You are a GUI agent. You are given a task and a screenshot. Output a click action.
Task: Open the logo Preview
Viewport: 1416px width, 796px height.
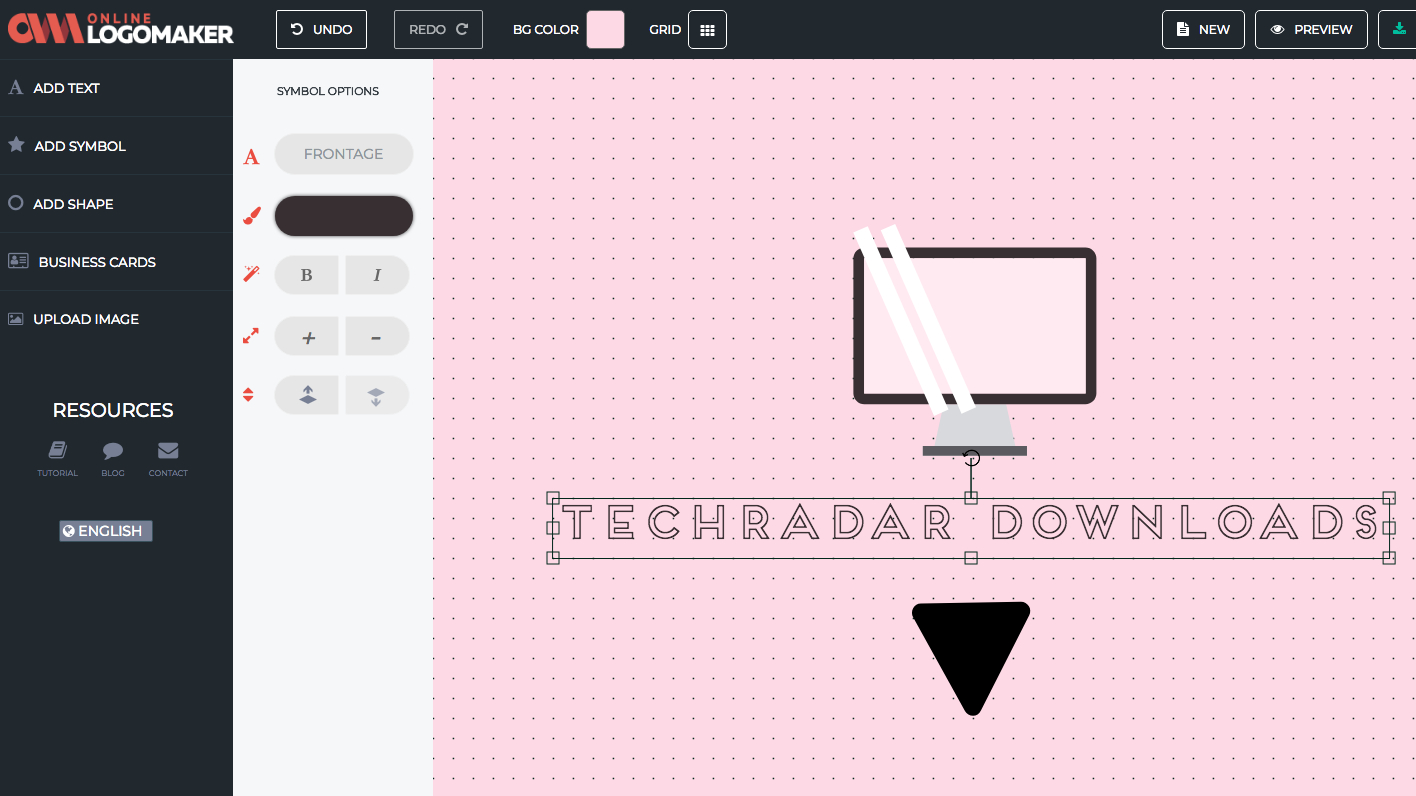1311,29
